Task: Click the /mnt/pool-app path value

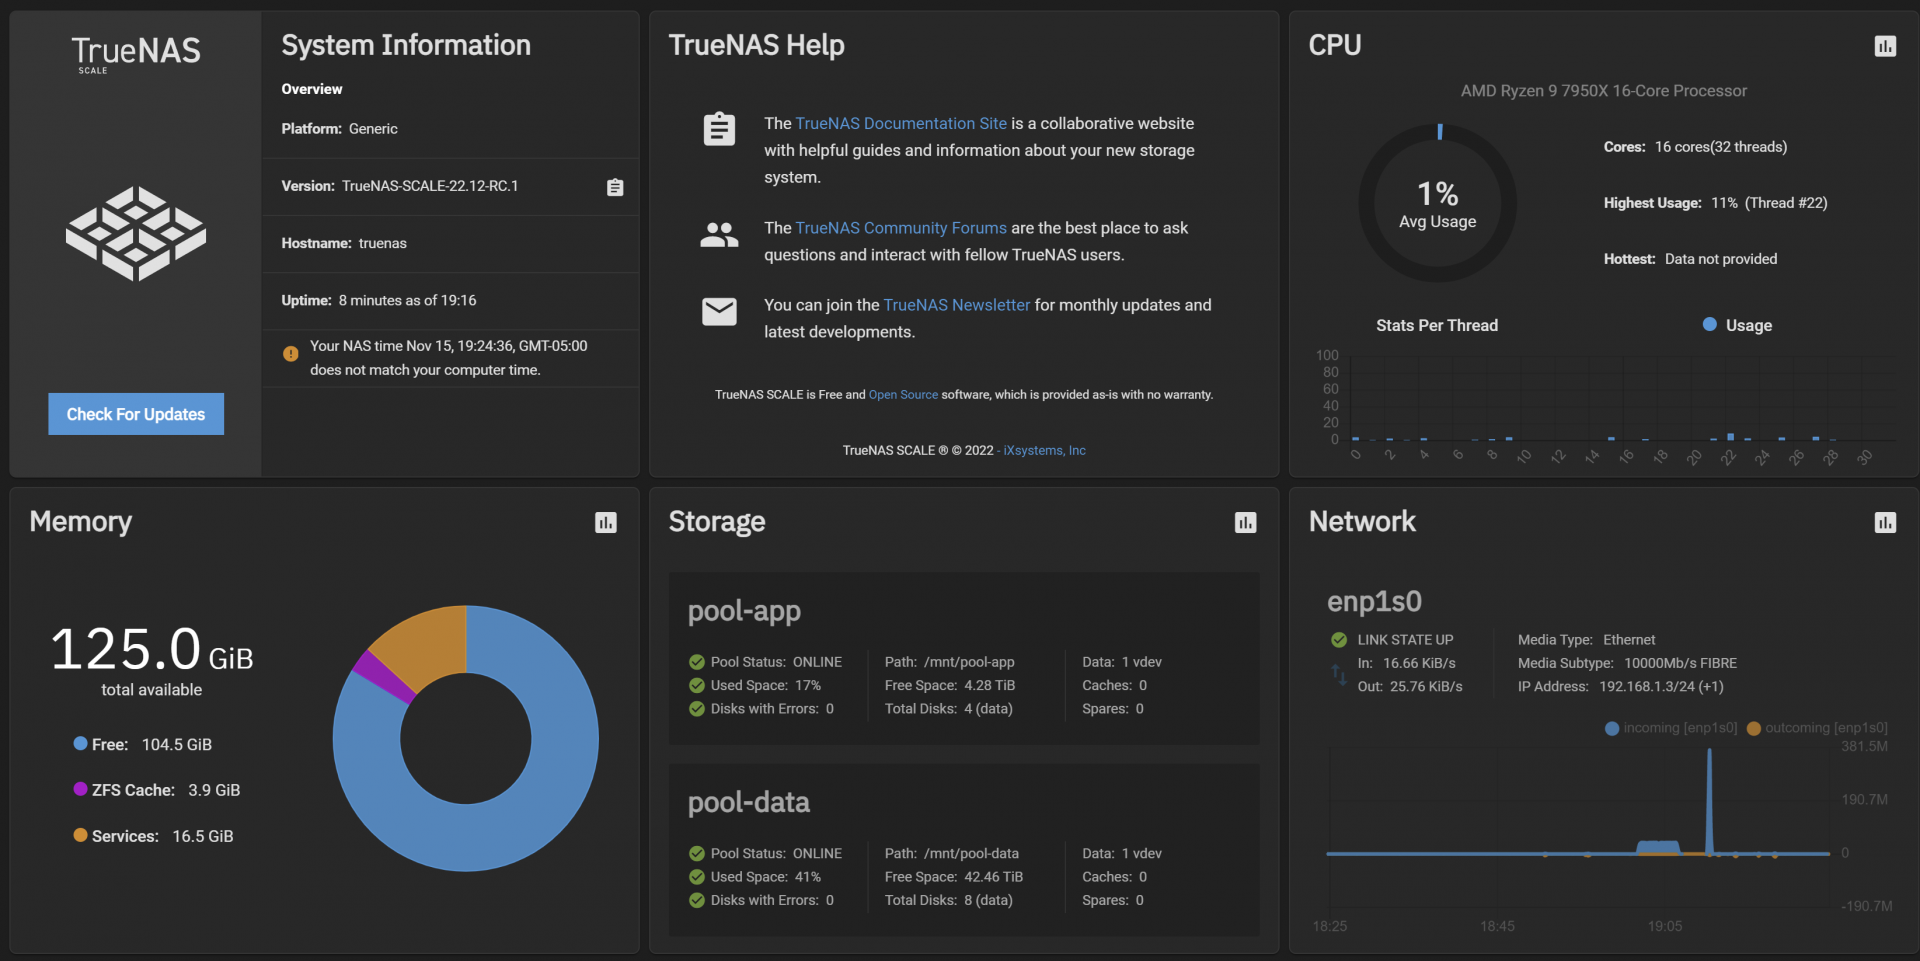Action: pyautogui.click(x=969, y=662)
